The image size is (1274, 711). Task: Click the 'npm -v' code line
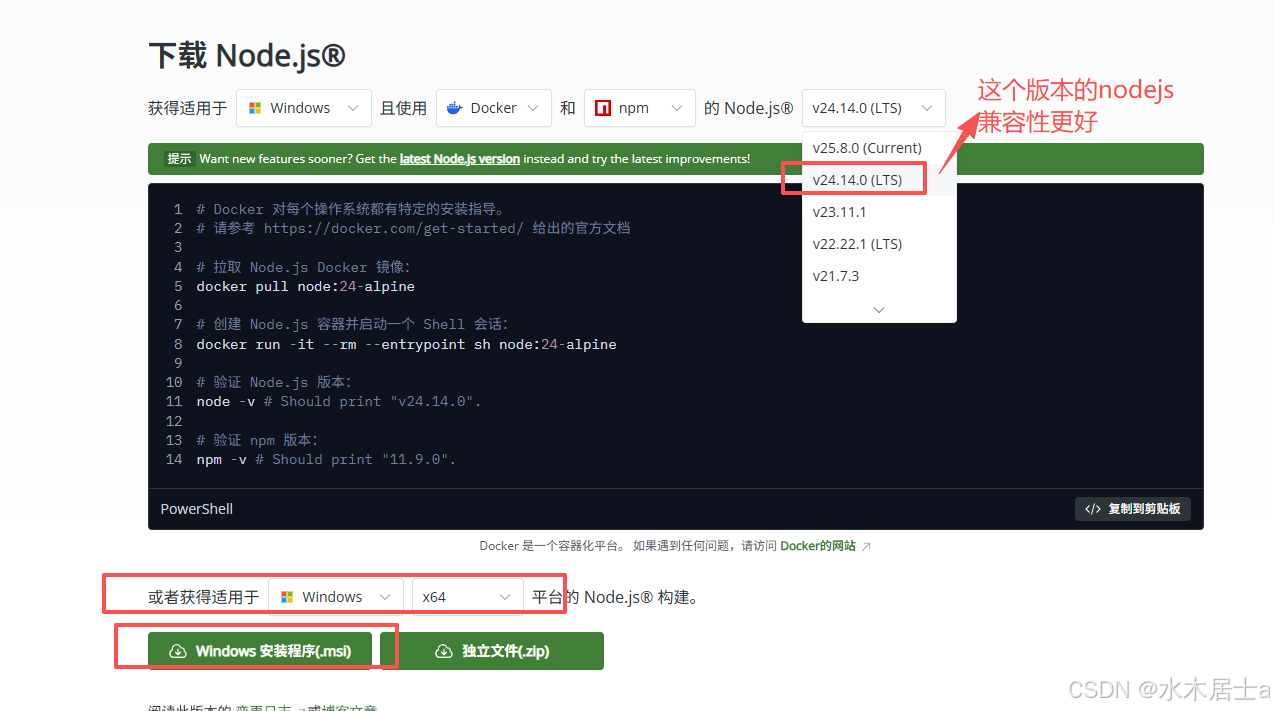coord(326,459)
